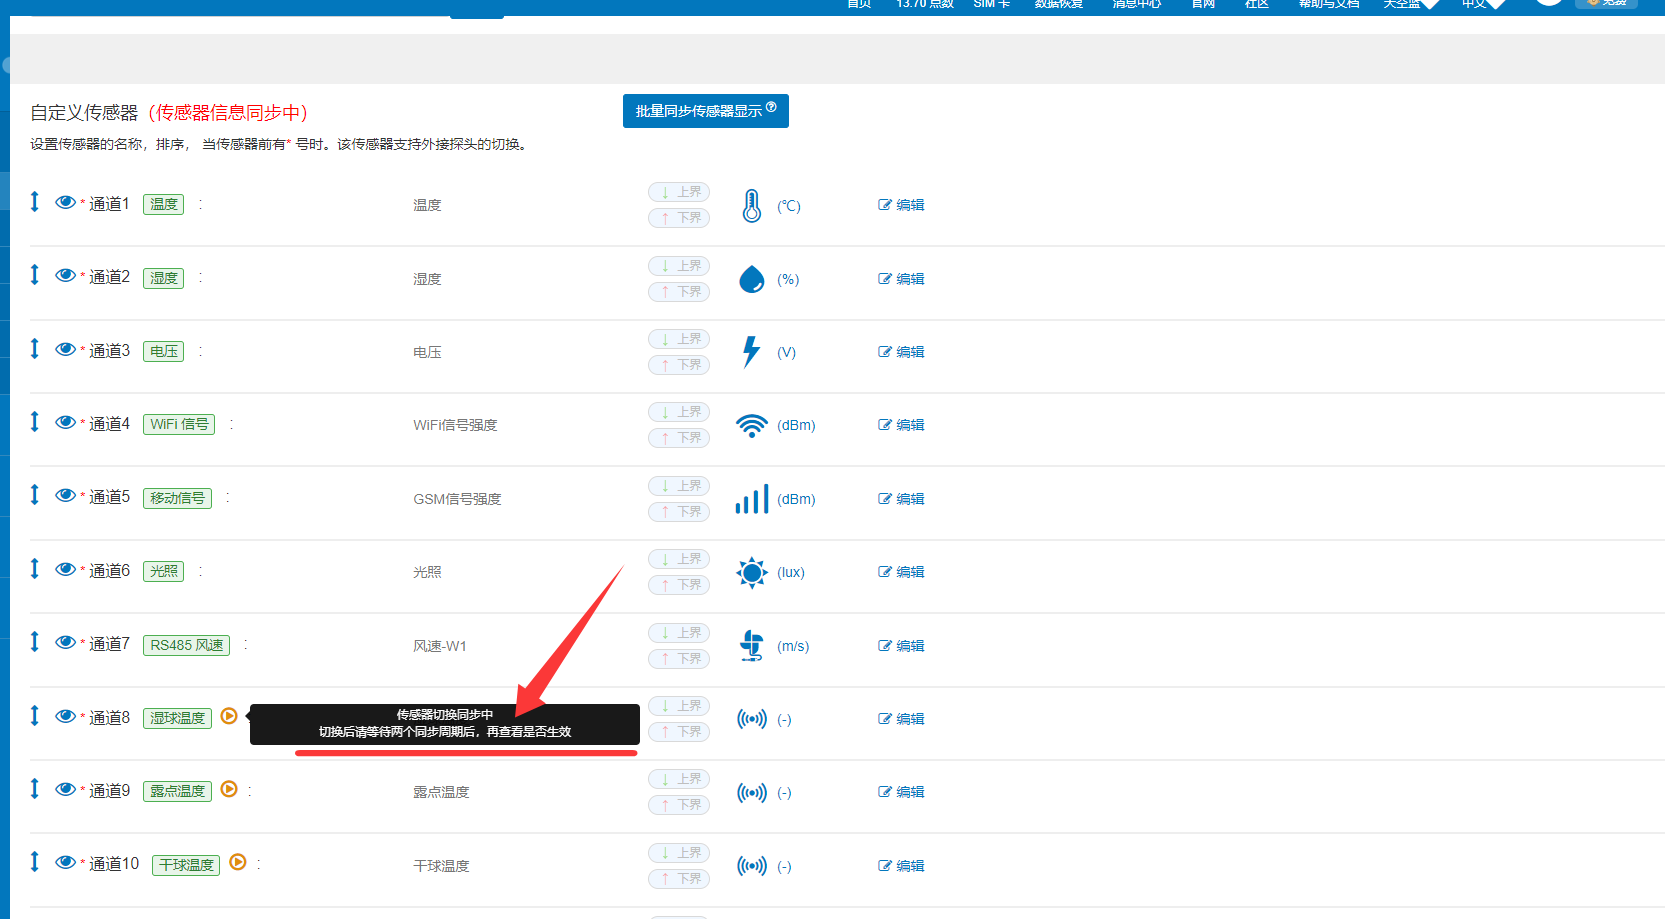Screen dimensions: 1665x919
Task: Toggle visibility of 通道5
Action: pyautogui.click(x=65, y=495)
